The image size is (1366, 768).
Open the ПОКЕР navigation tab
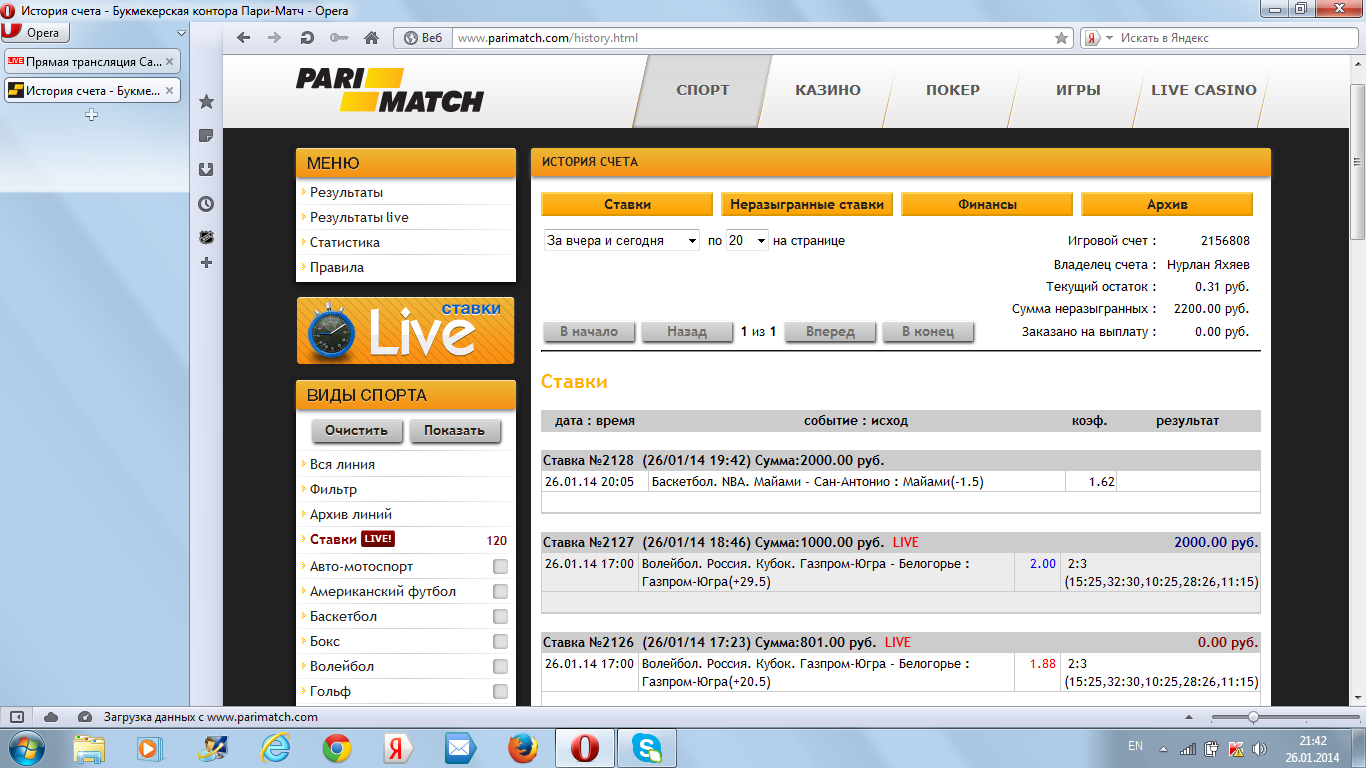(952, 90)
